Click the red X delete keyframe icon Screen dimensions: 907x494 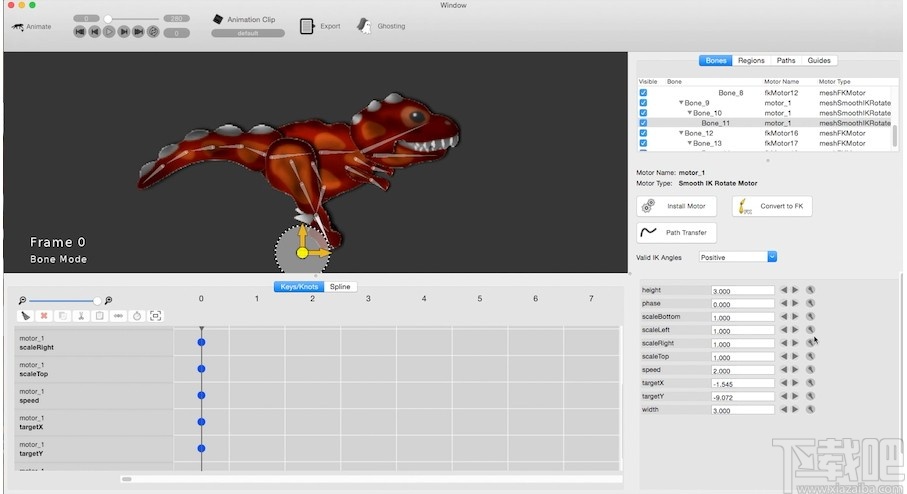point(44,316)
